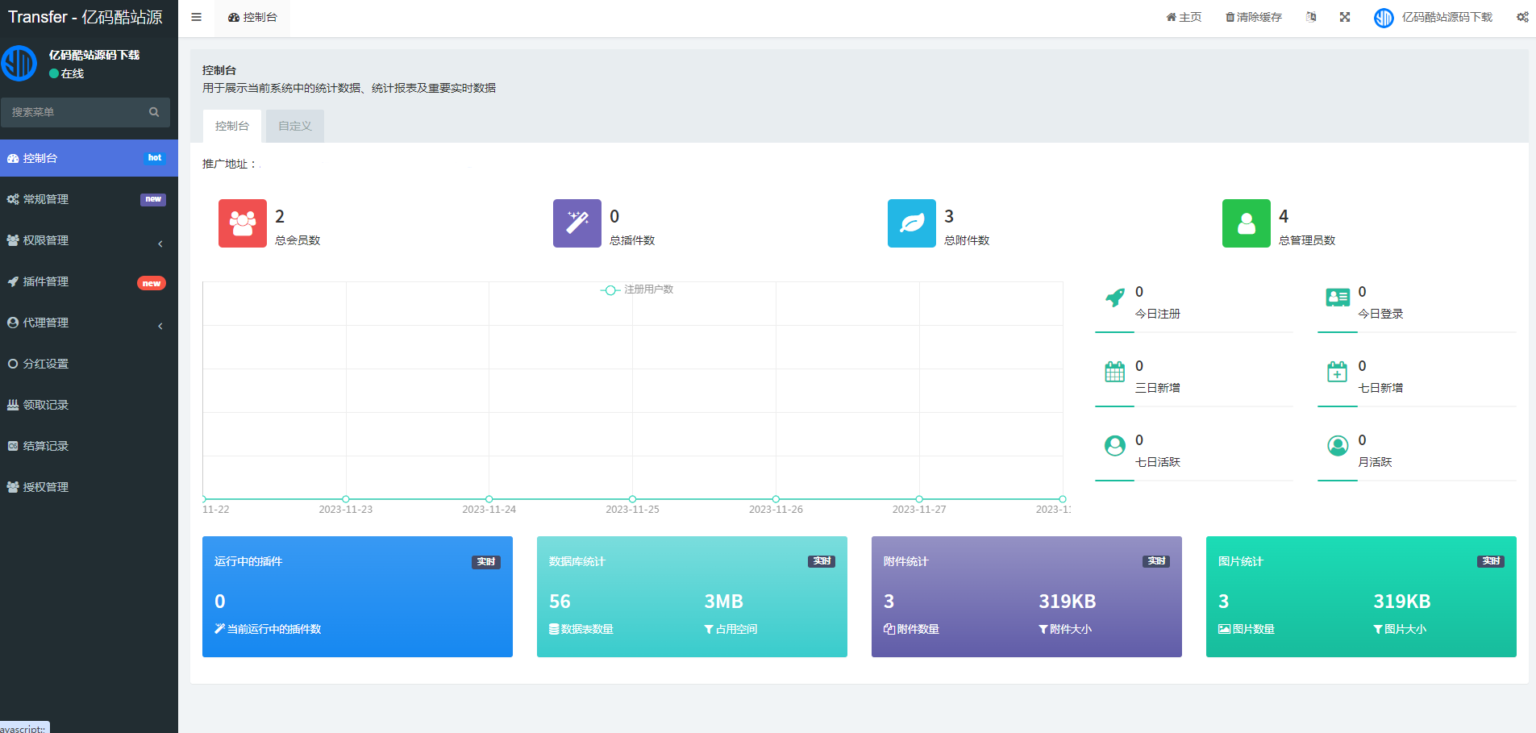Click the 2023-11-25 data point on chart

pos(632,499)
